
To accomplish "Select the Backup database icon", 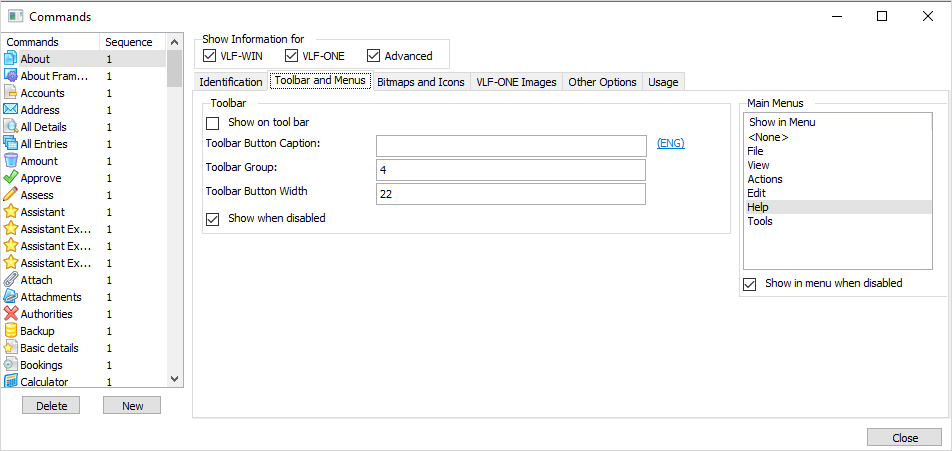I will click(11, 331).
